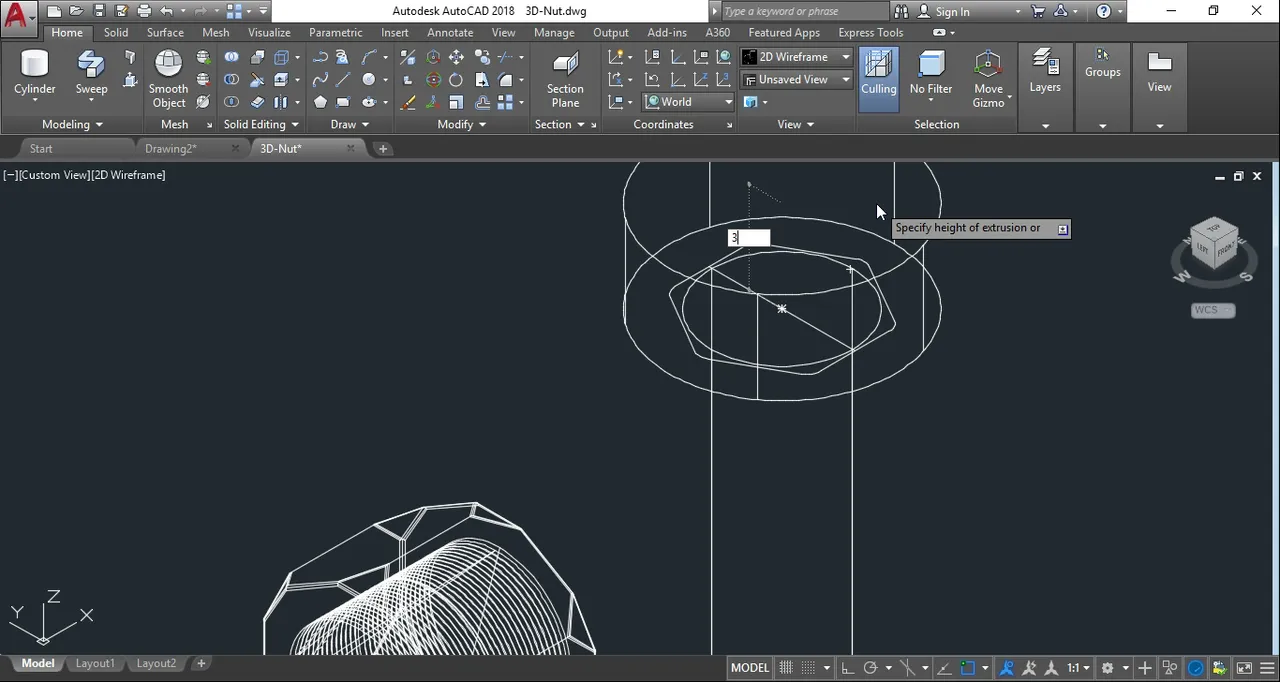Undo the last action with the arrow icon

[x=167, y=11]
